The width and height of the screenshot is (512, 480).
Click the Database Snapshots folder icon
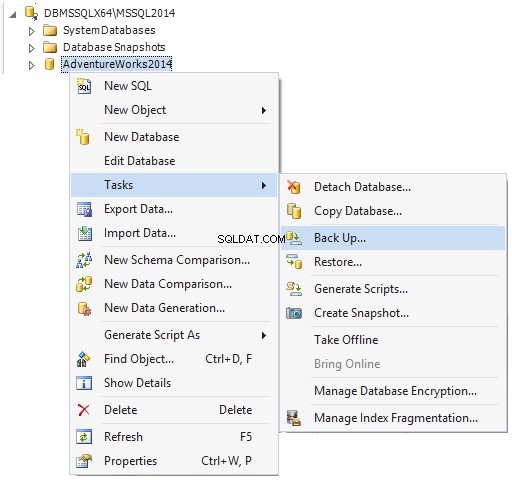[x=50, y=47]
